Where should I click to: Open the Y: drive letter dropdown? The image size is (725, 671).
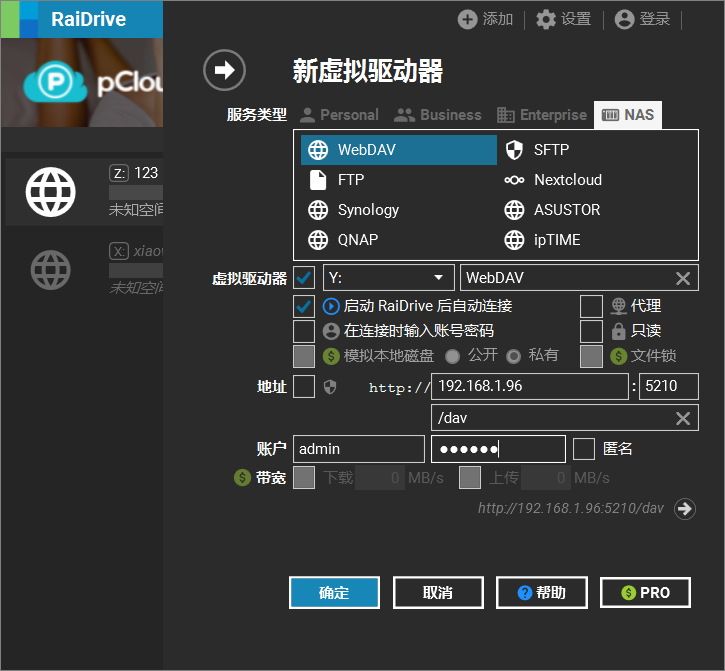point(388,278)
